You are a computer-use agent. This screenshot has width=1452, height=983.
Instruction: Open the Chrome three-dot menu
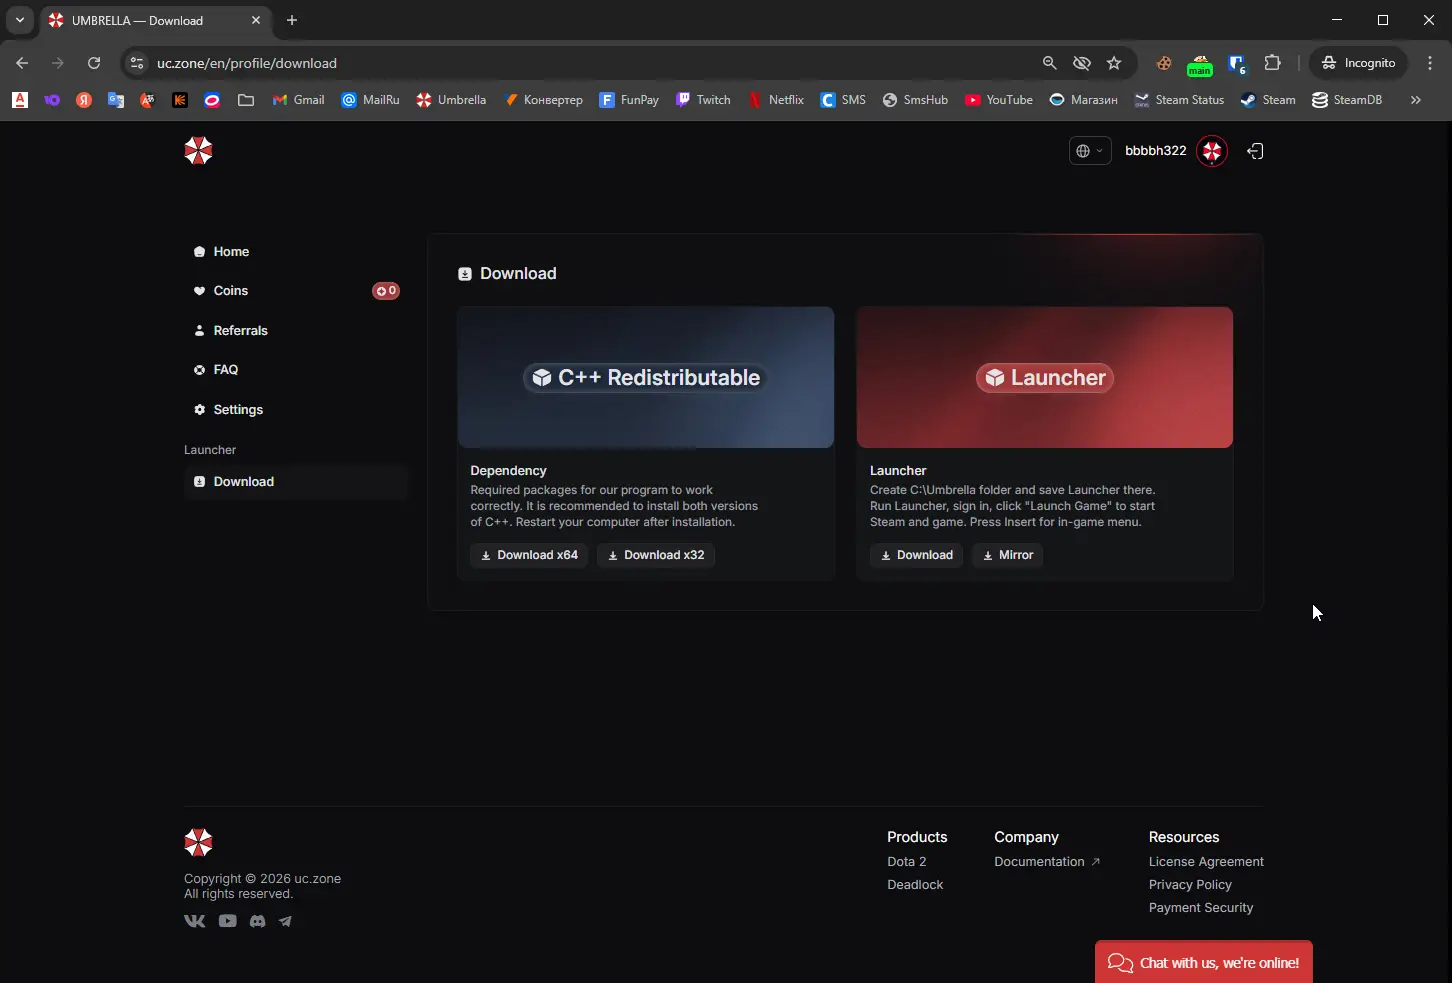[x=1430, y=63]
